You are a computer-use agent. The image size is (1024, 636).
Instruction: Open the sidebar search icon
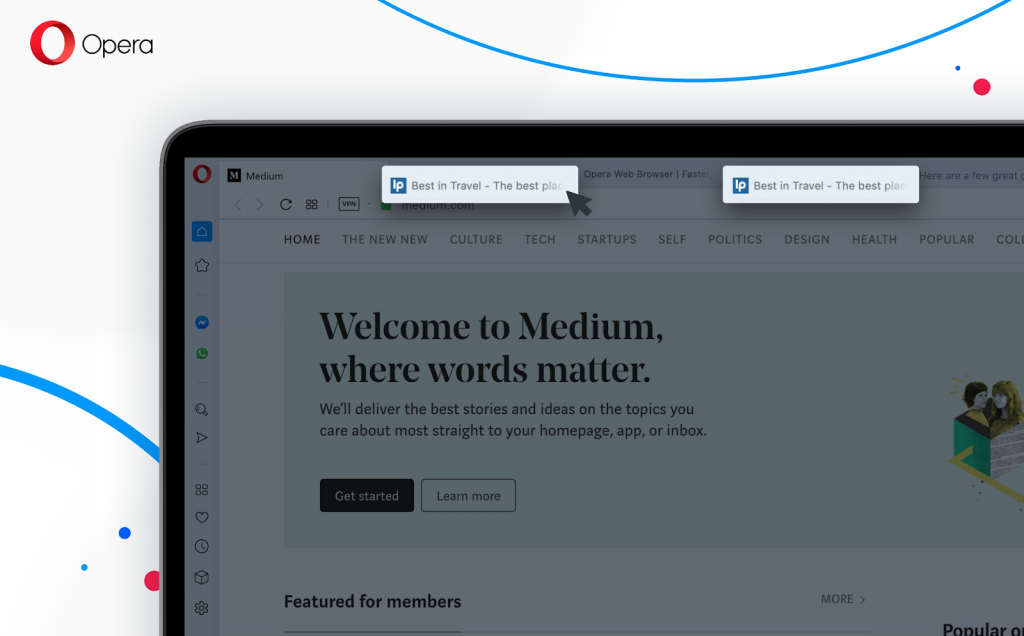[202, 409]
